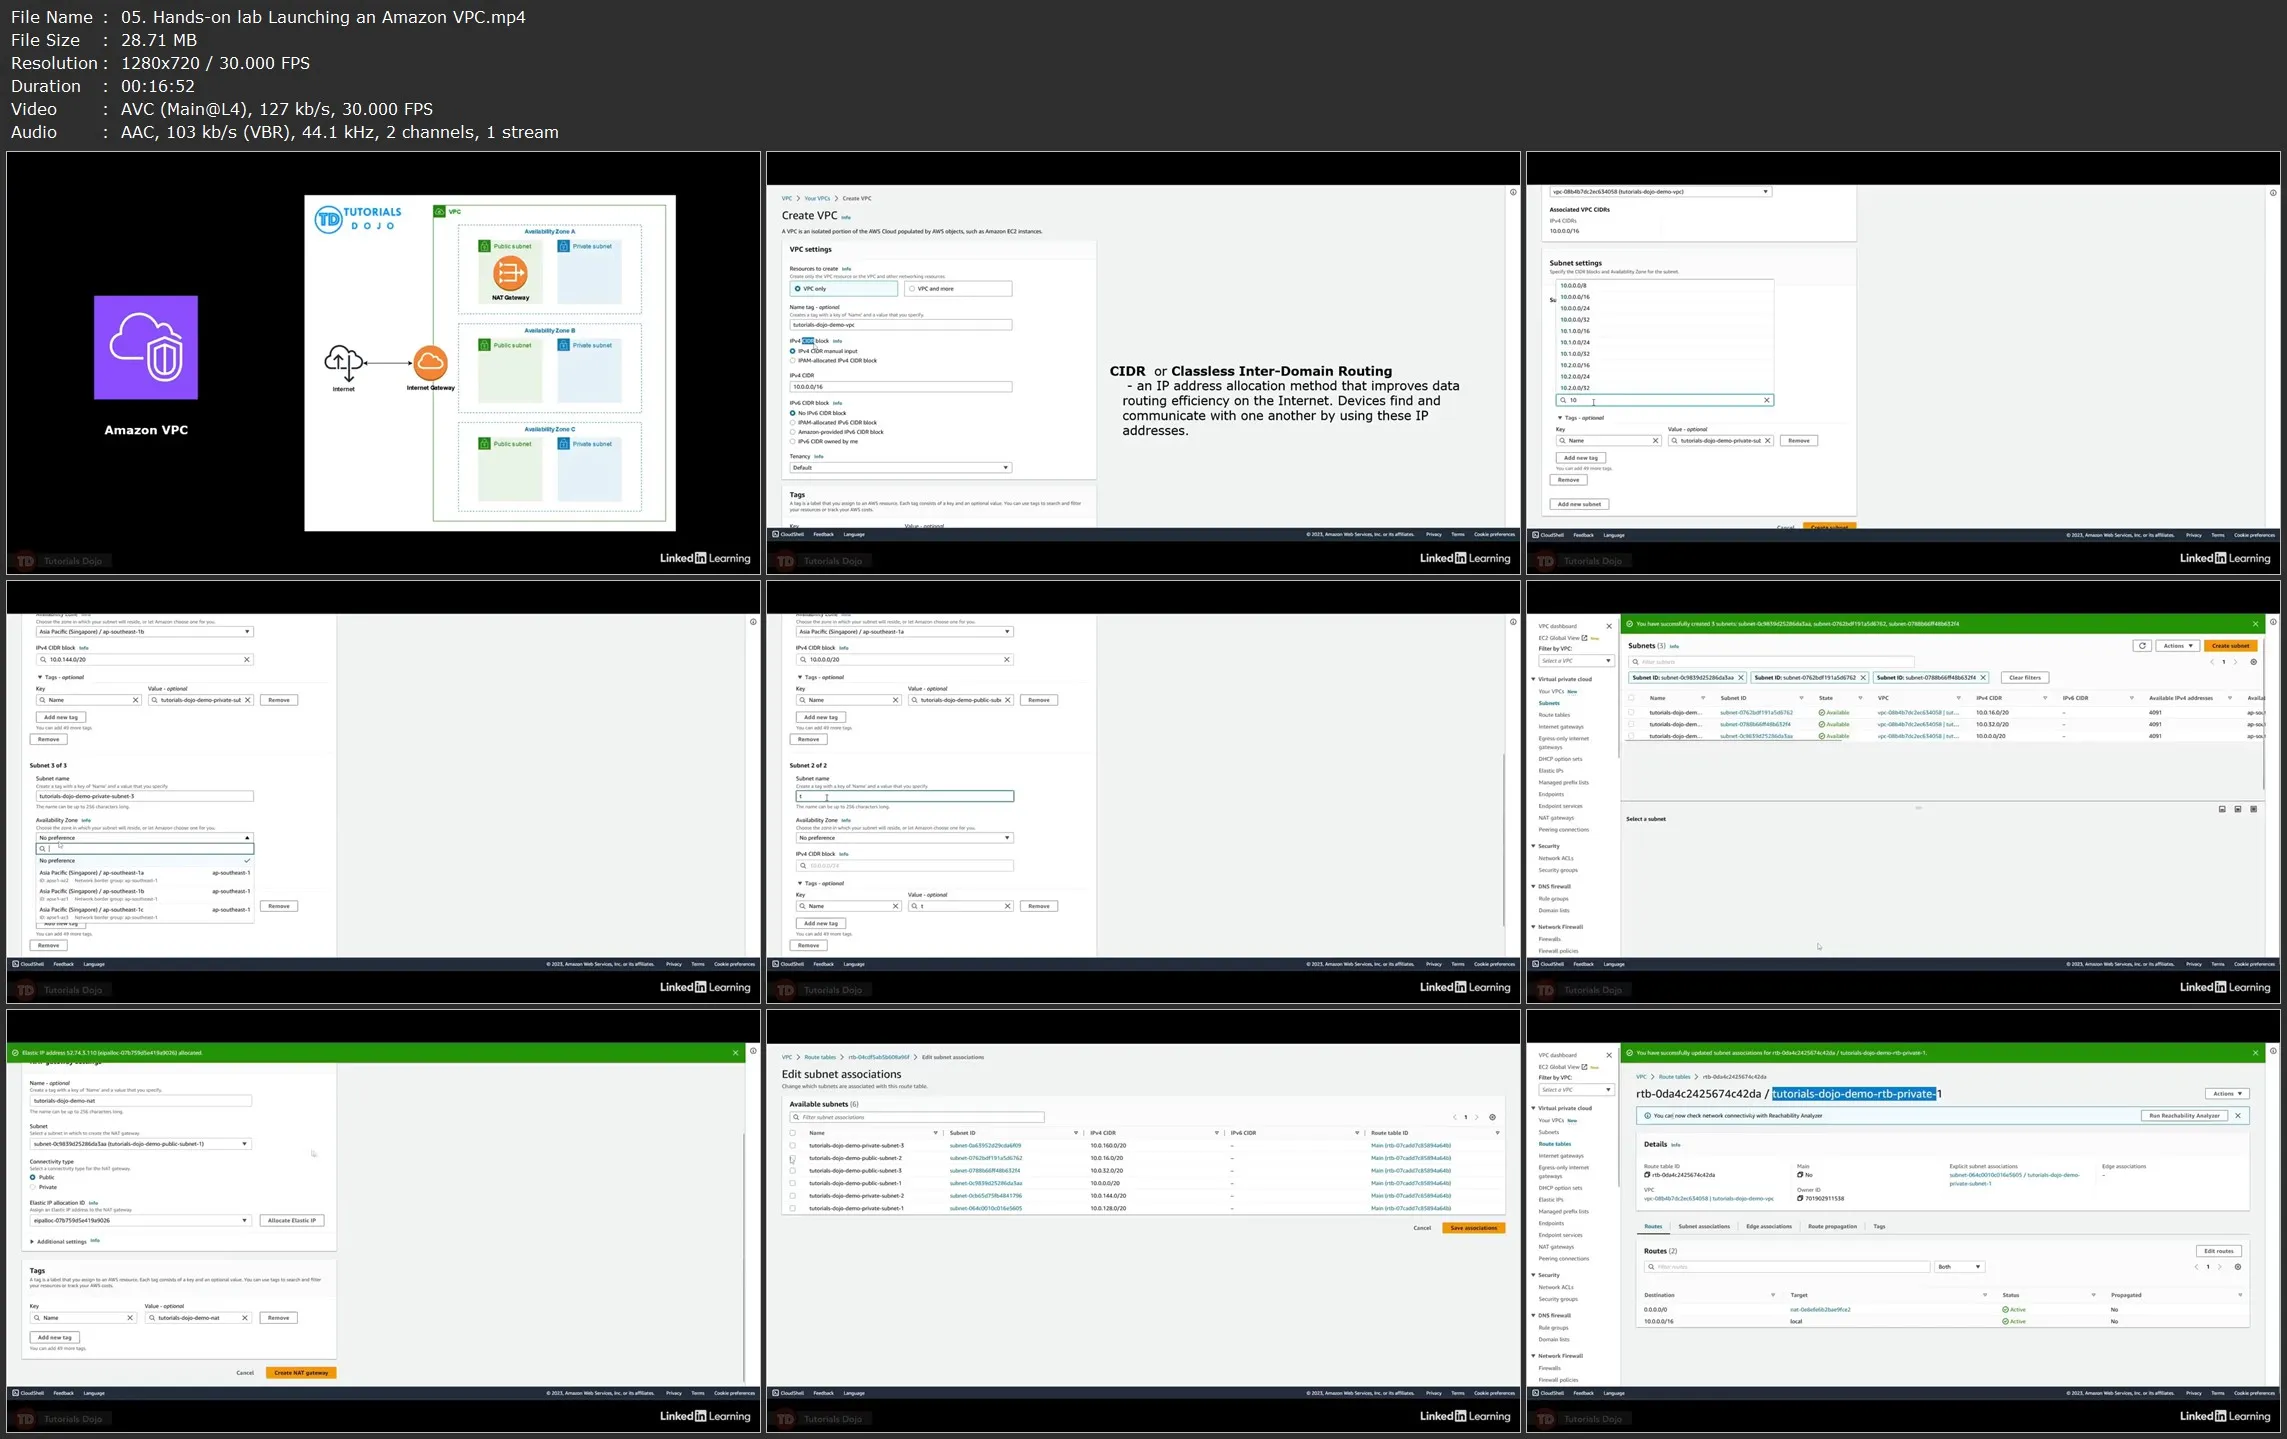Viewport: 2287px width, 1439px height.
Task: Switch to the Edge associations tab
Action: (1769, 1226)
